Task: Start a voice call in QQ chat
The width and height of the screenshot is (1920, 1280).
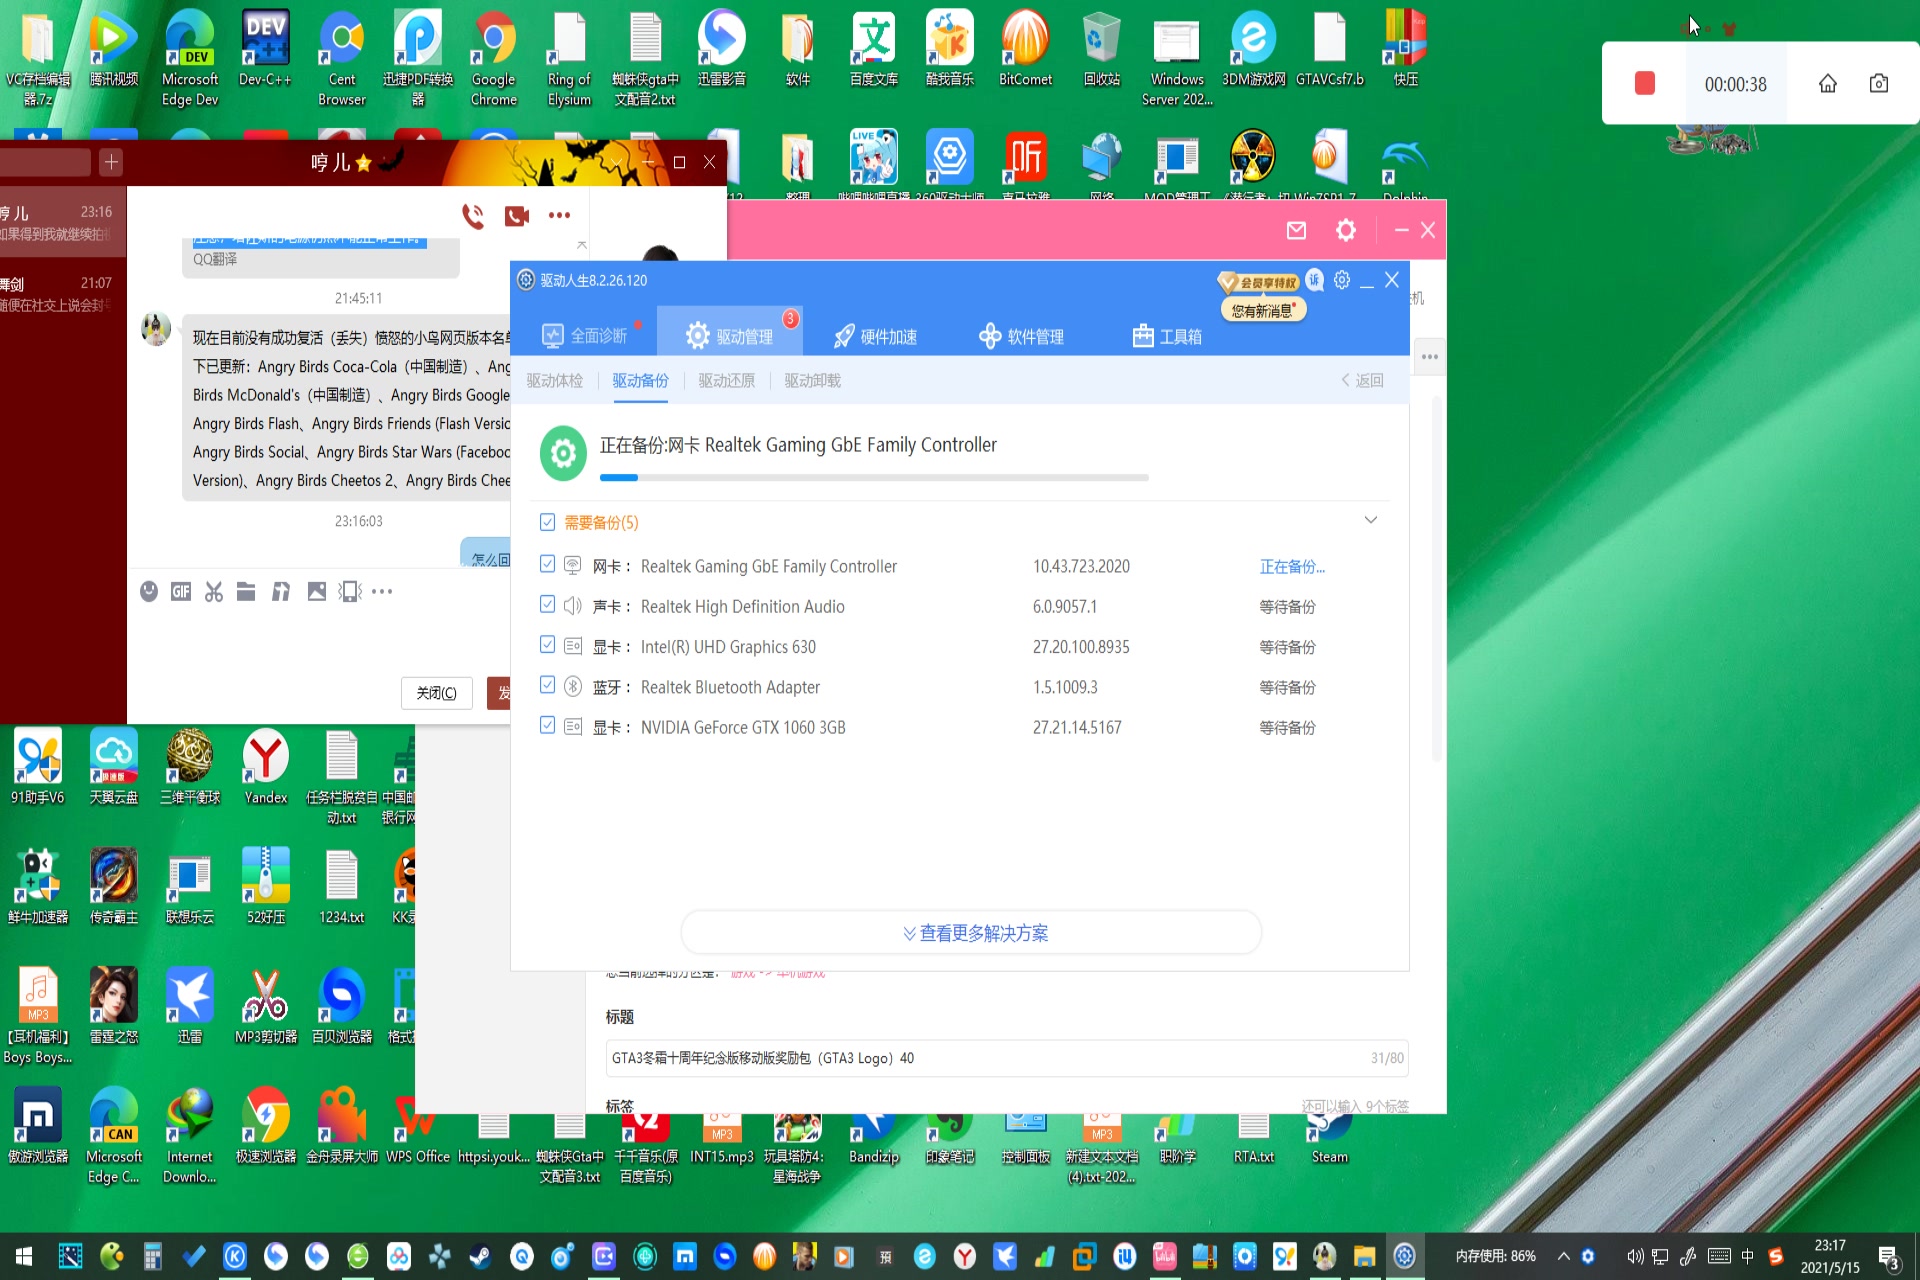Action: pyautogui.click(x=473, y=215)
